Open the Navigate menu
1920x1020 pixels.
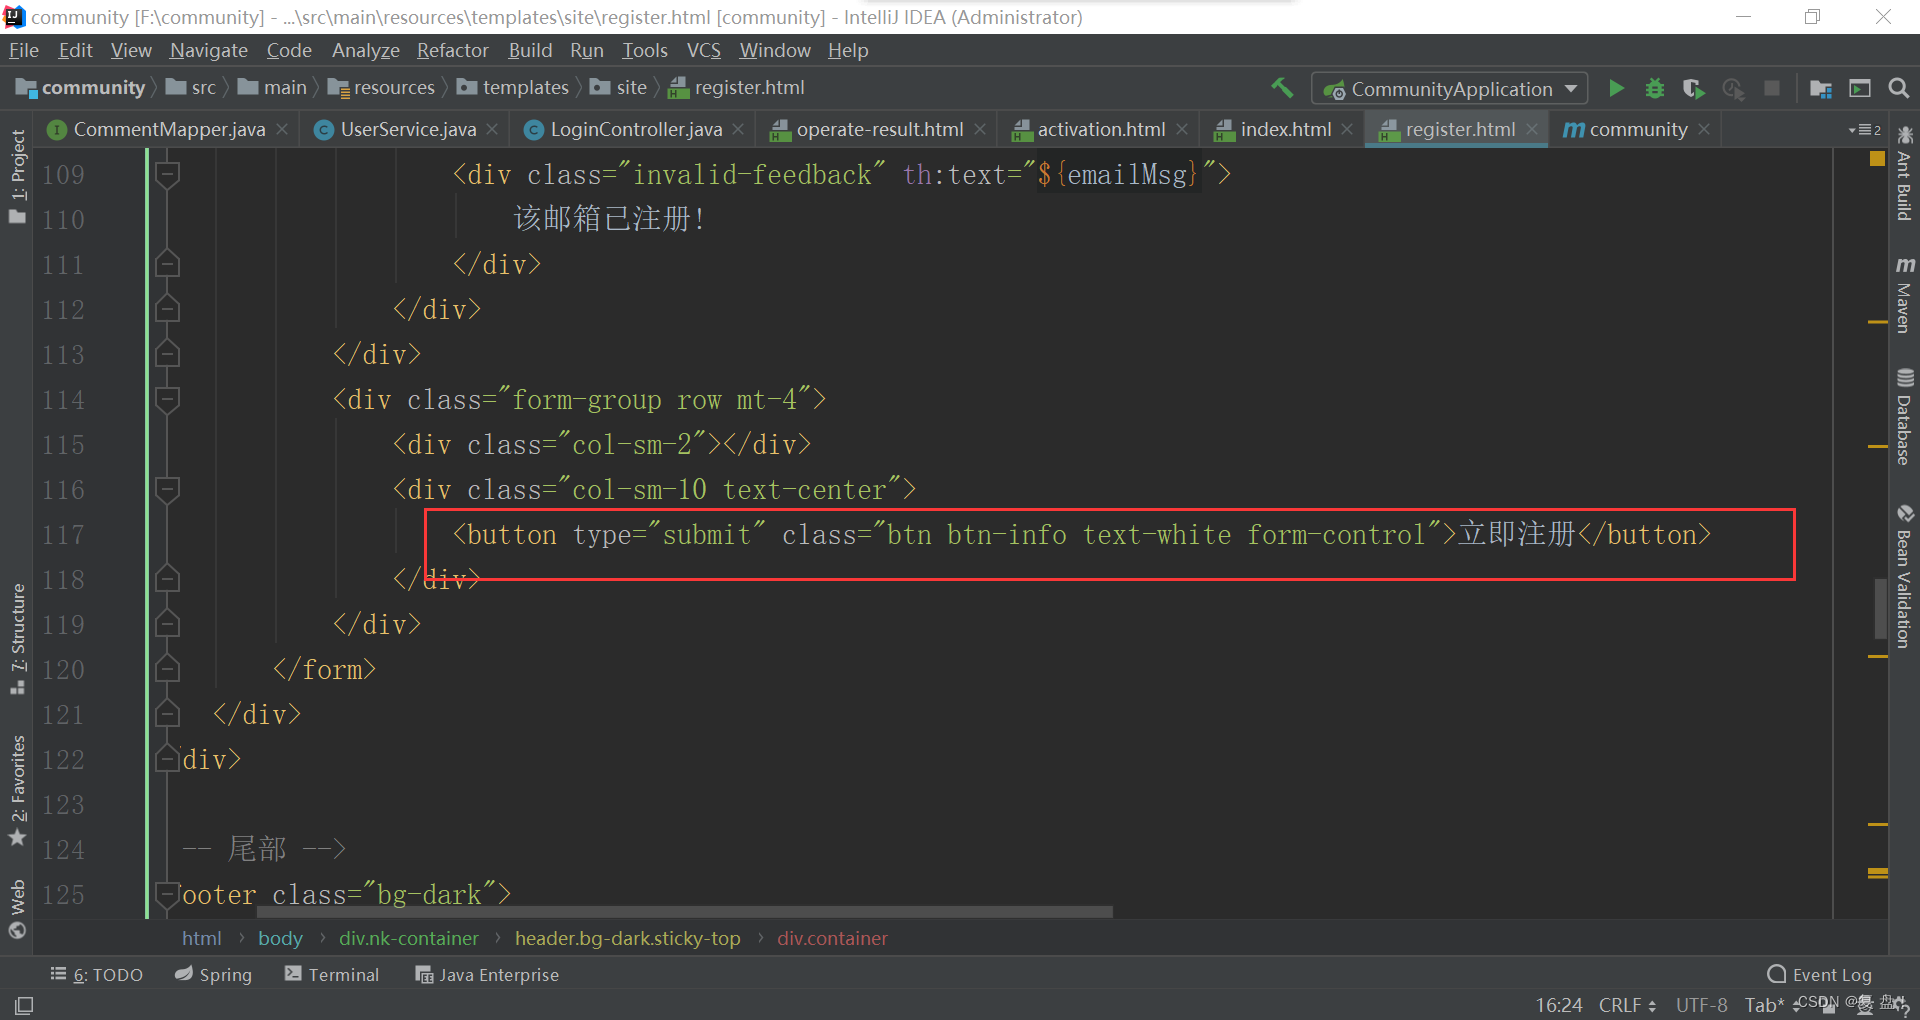click(x=208, y=50)
